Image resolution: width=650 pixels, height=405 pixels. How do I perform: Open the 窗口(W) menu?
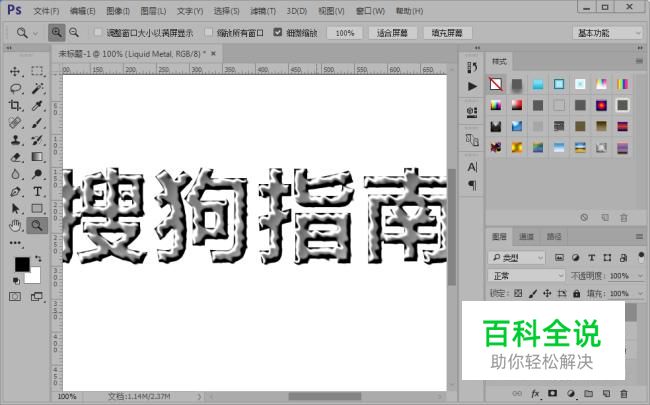tap(370, 11)
